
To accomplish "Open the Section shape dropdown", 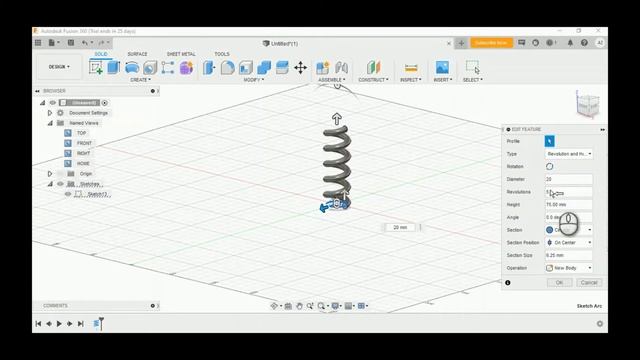I will tap(569, 230).
